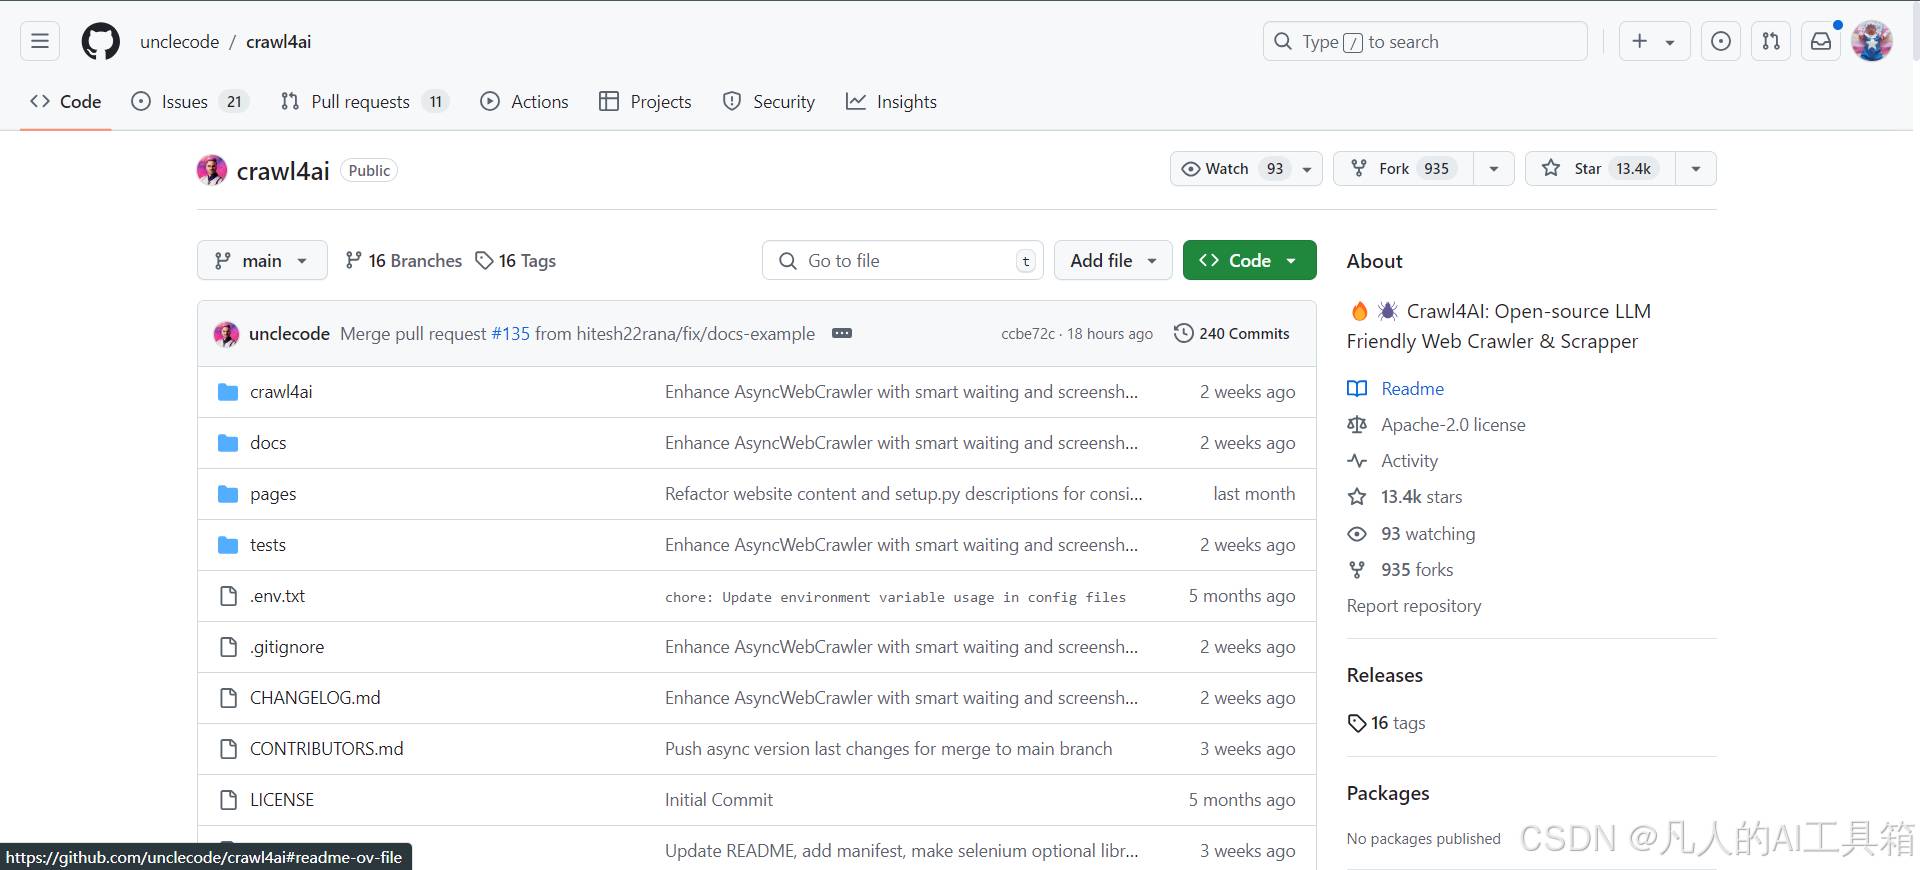Open the Projects tab
The height and width of the screenshot is (870, 1920).
(x=645, y=101)
